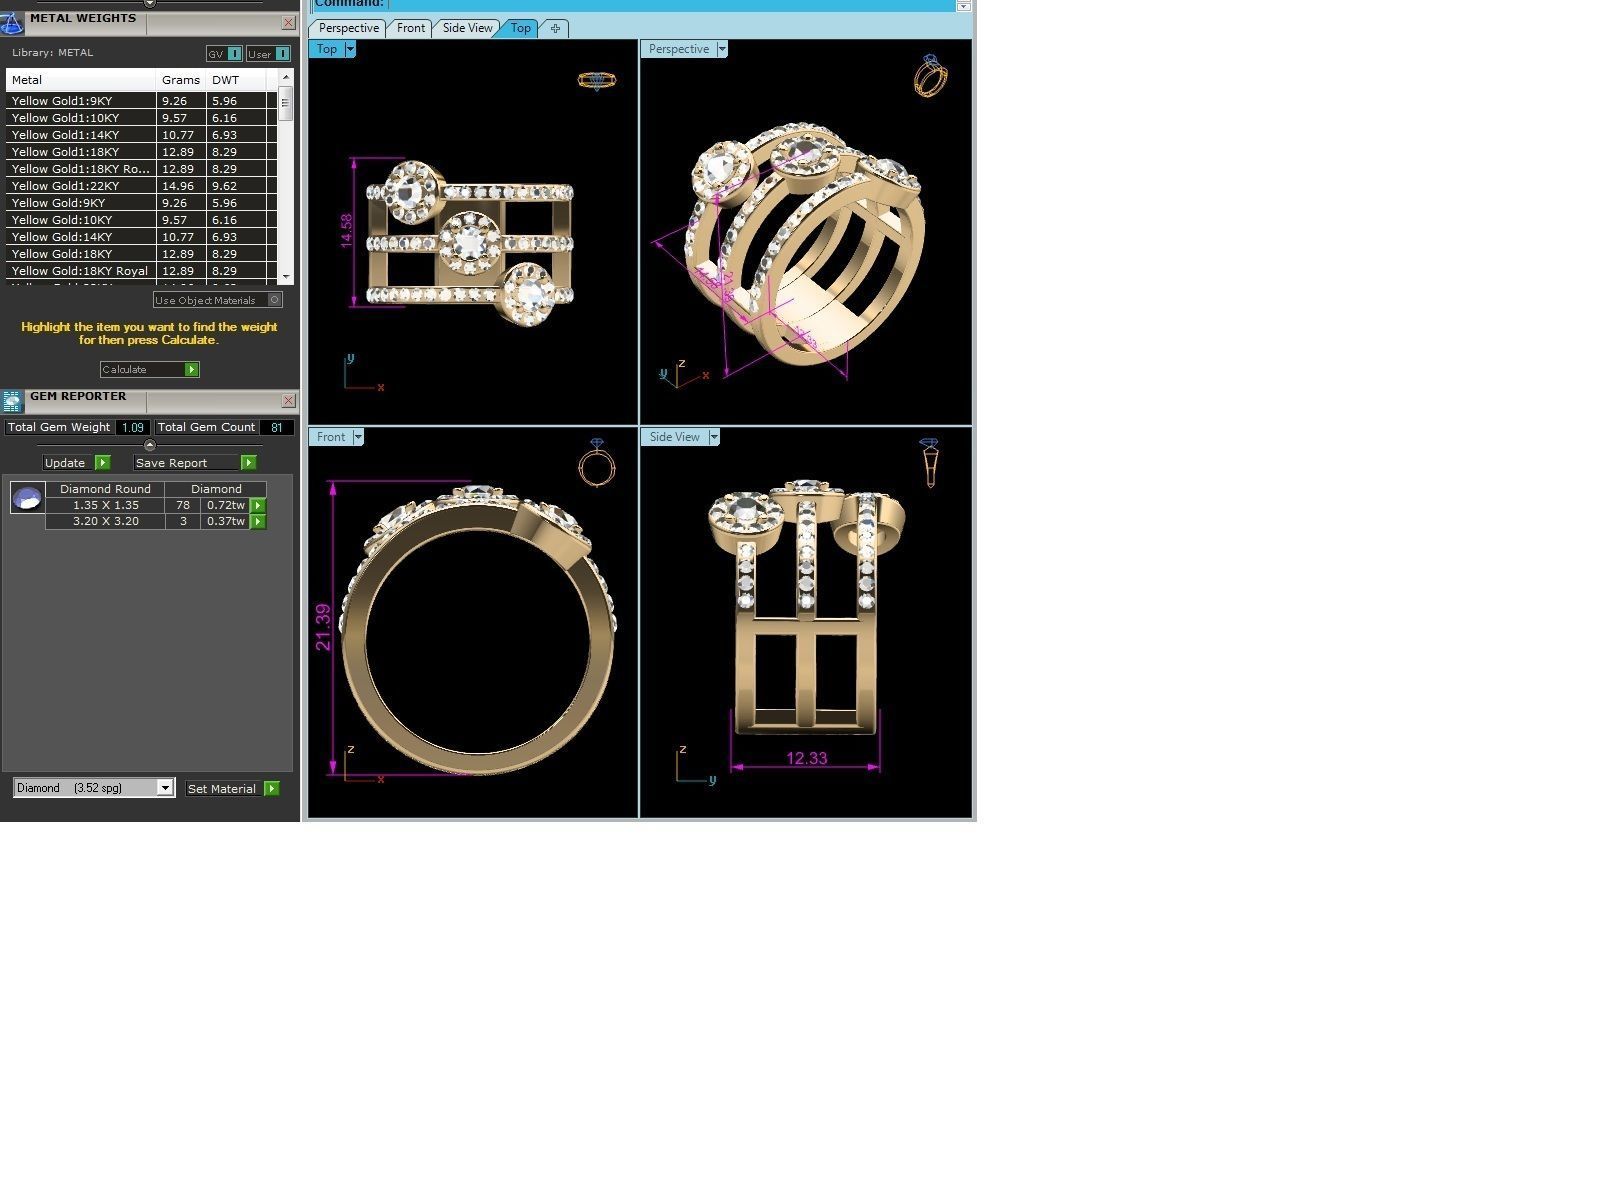Select the Yellow Gold:9KY row
Screen dimensions: 1600x1200
[141, 203]
